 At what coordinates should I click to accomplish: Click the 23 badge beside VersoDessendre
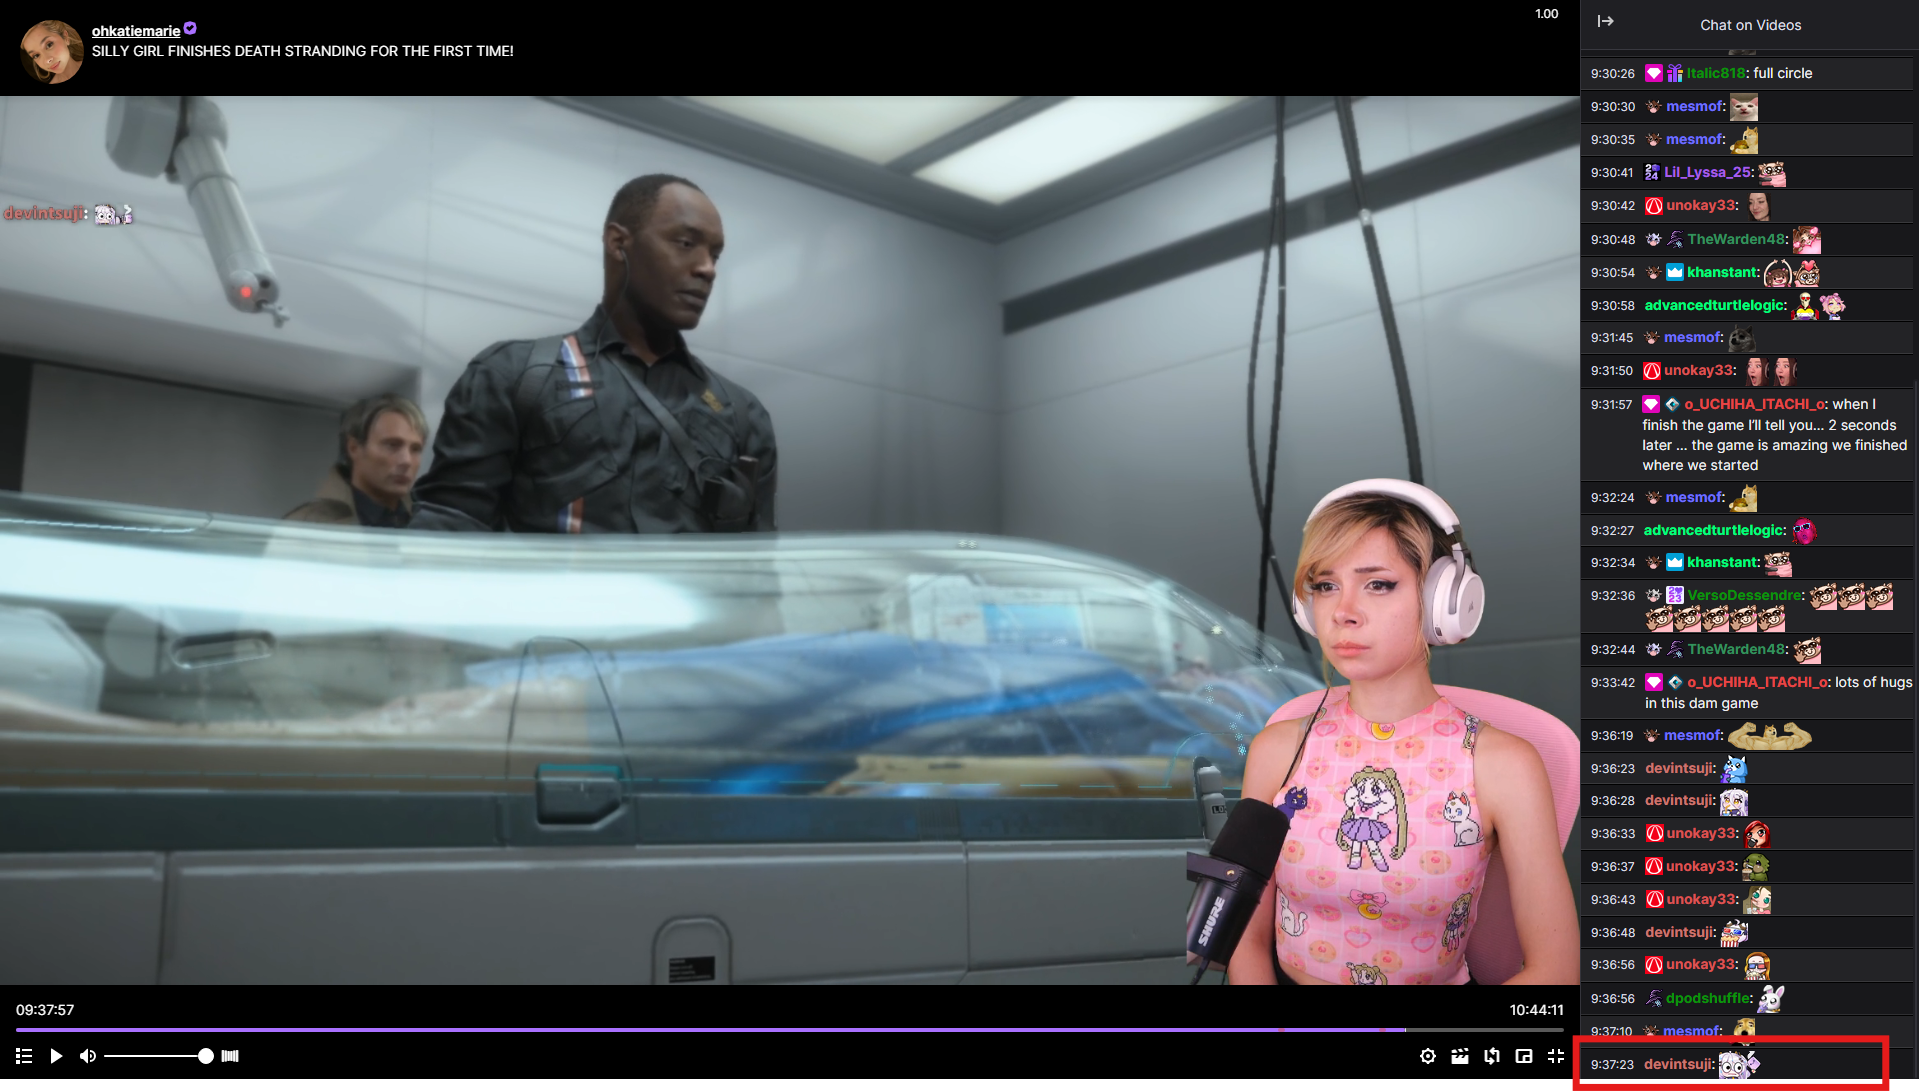(x=1675, y=595)
